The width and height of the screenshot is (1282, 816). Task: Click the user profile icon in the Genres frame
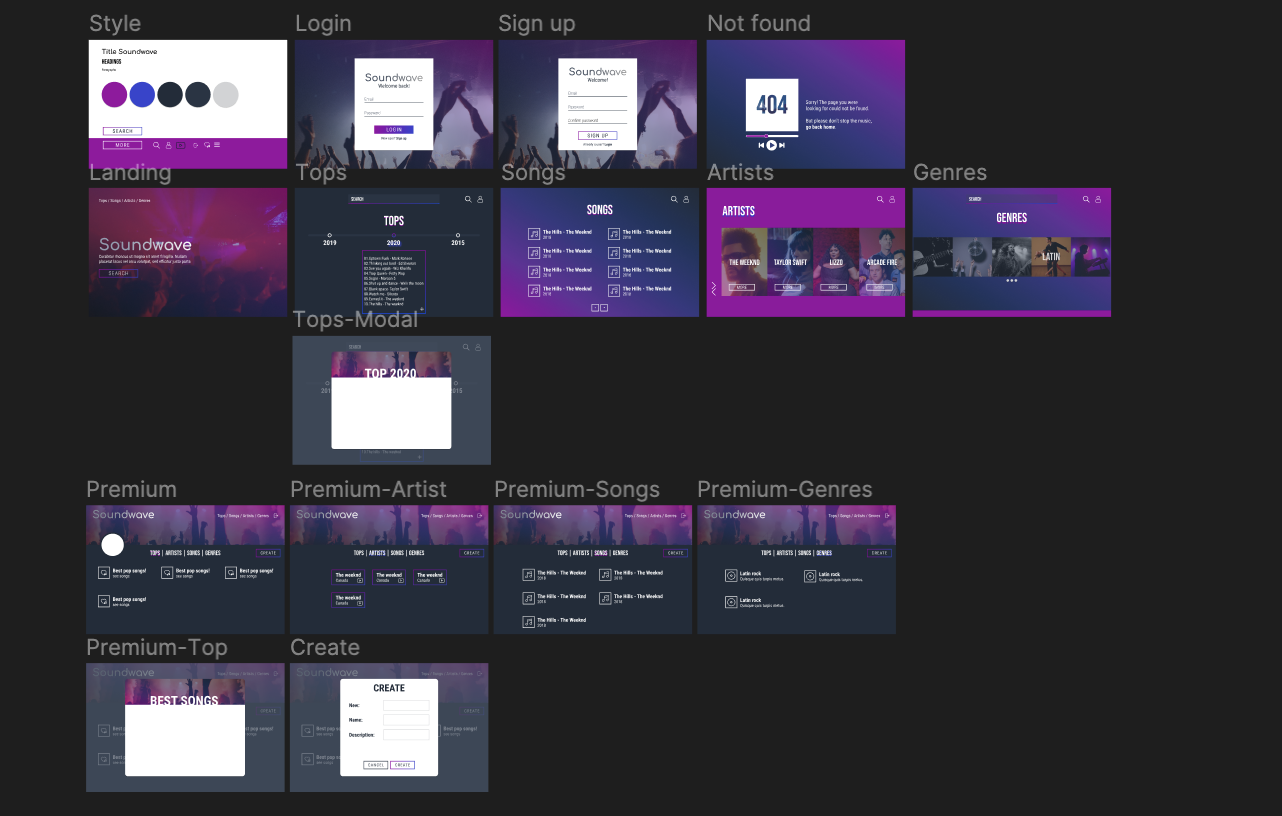point(1098,200)
